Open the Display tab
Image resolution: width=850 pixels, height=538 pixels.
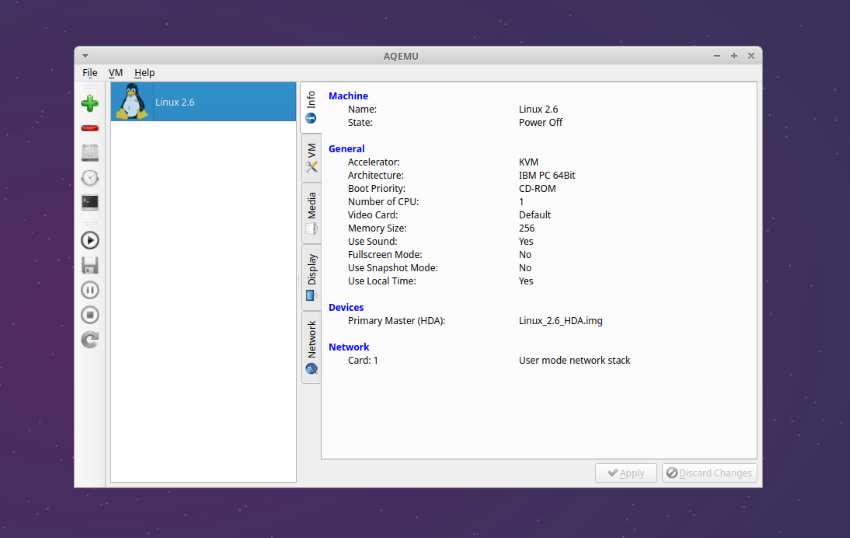311,276
